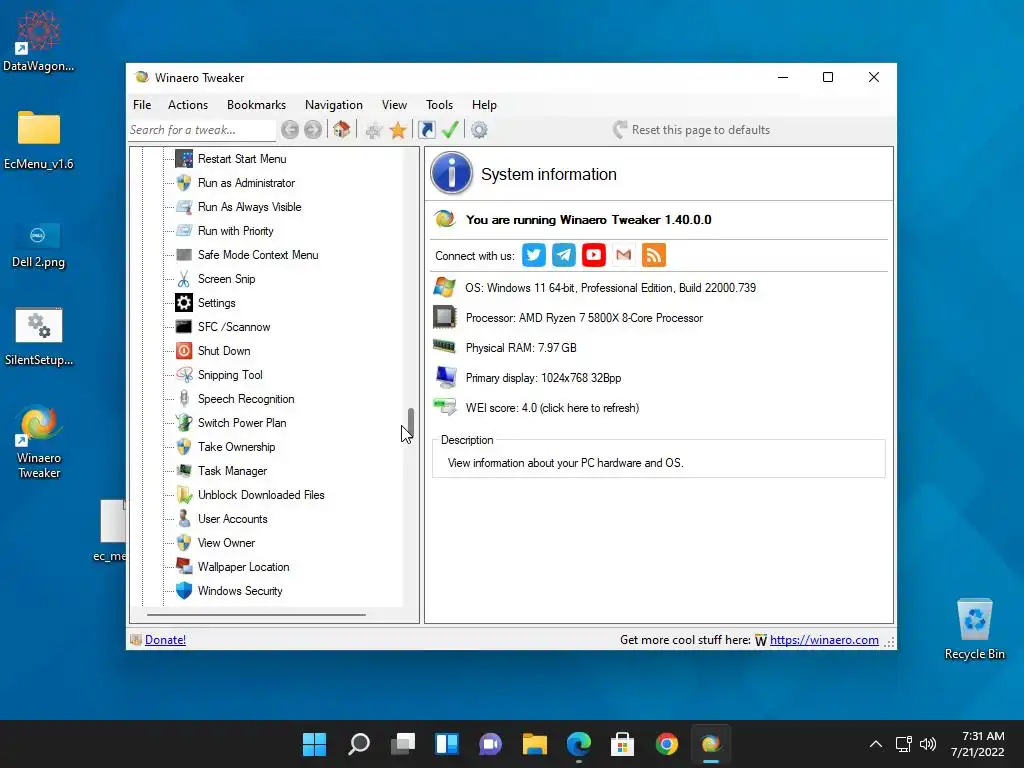Open the Actions menu

[x=188, y=104]
